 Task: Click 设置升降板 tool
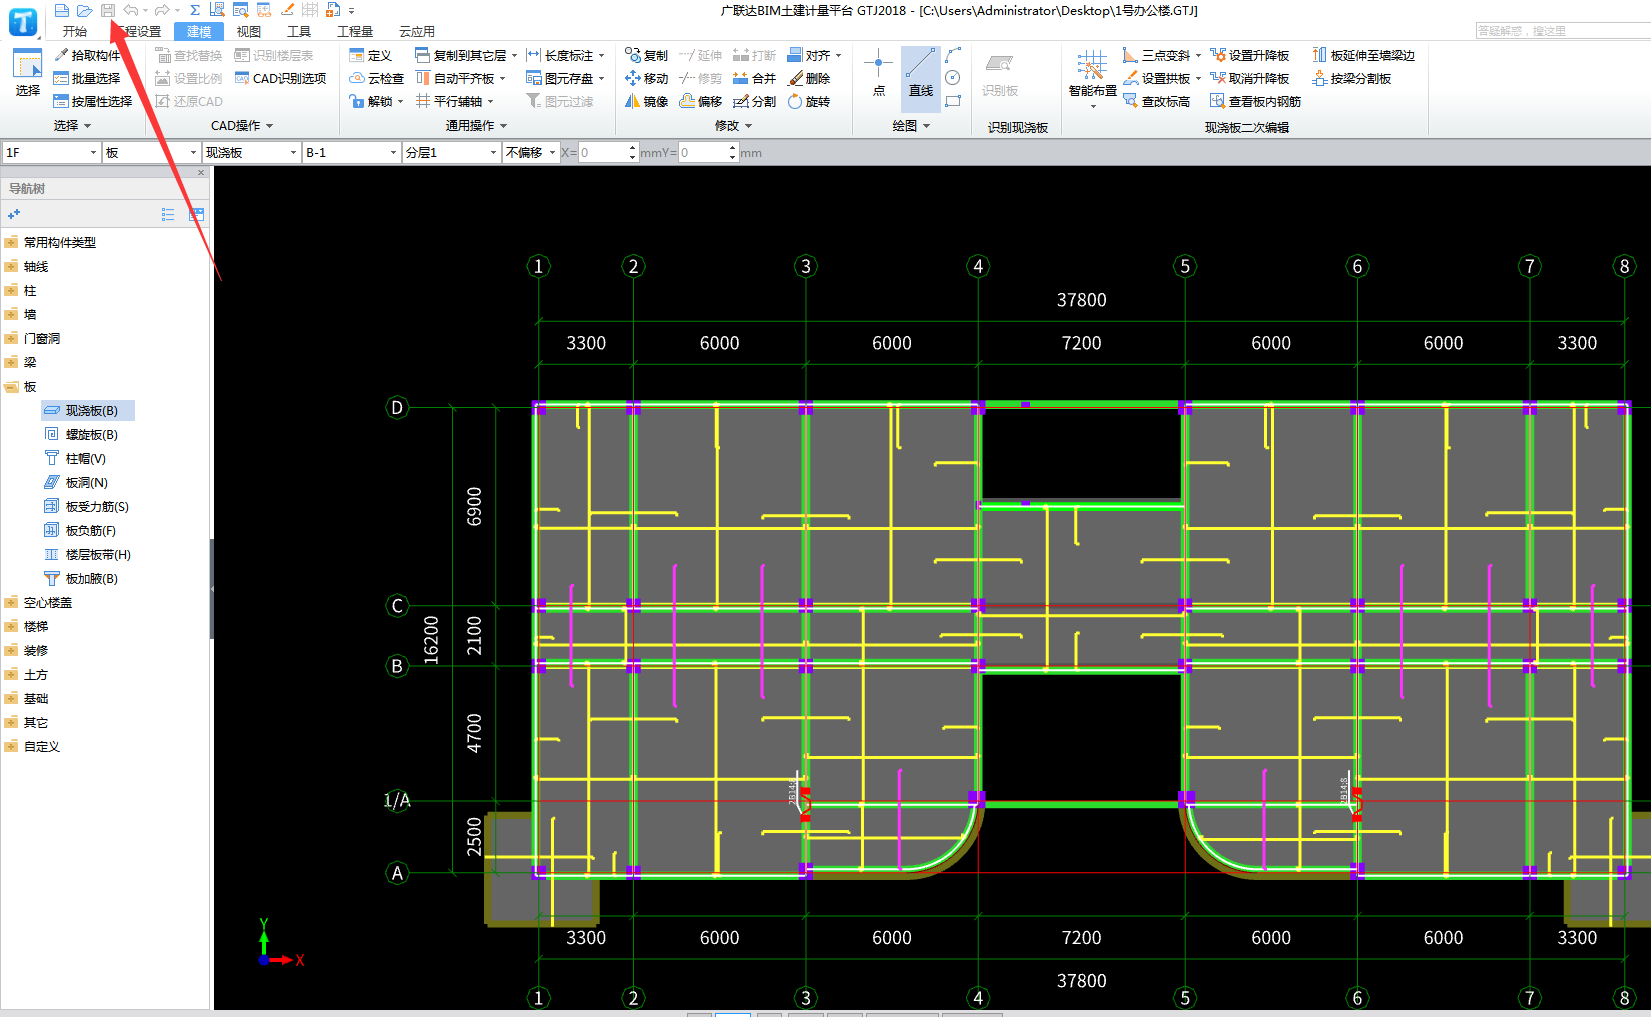(x=1250, y=55)
